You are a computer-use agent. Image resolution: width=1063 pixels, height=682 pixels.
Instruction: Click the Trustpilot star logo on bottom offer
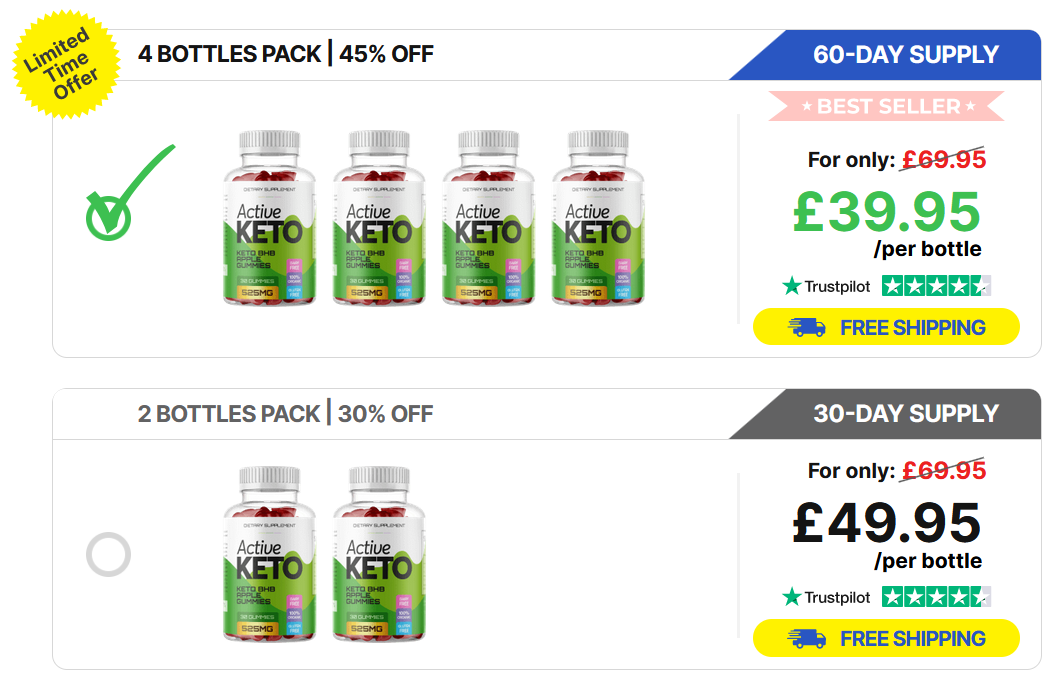789,597
